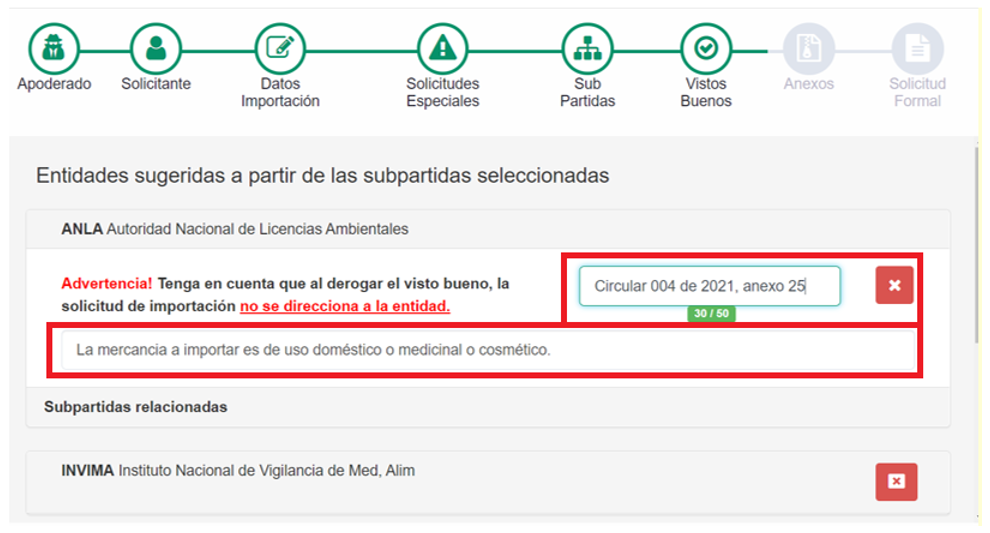990x533 pixels.
Task: Open the Solicitud Formal document icon
Action: (917, 48)
